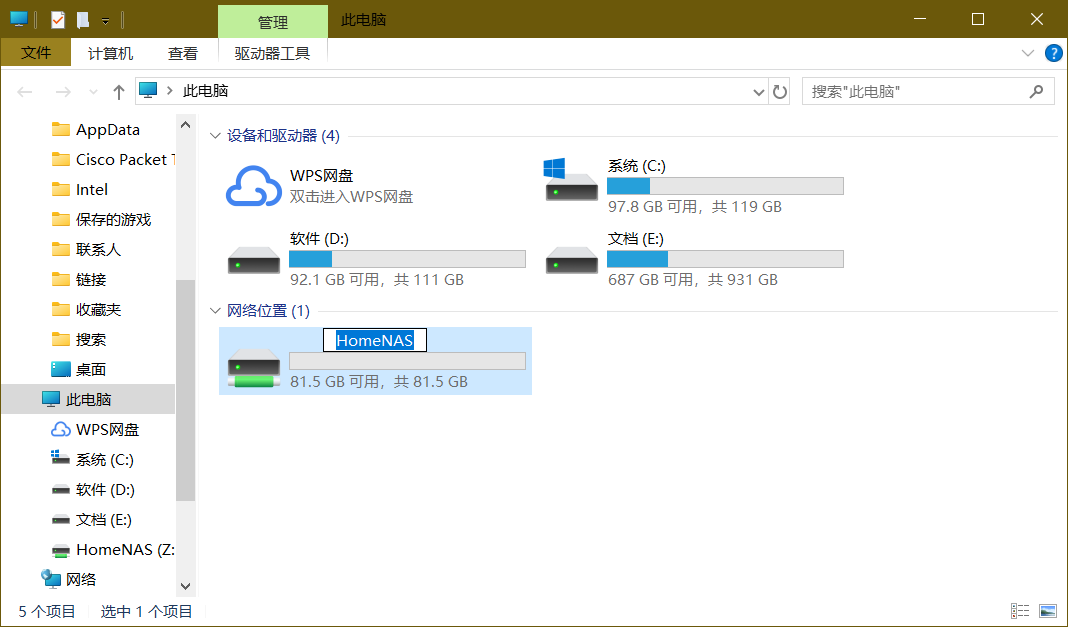The image size is (1068, 627).
Task: Expand the ribbon with the chevron
Action: click(1027, 53)
